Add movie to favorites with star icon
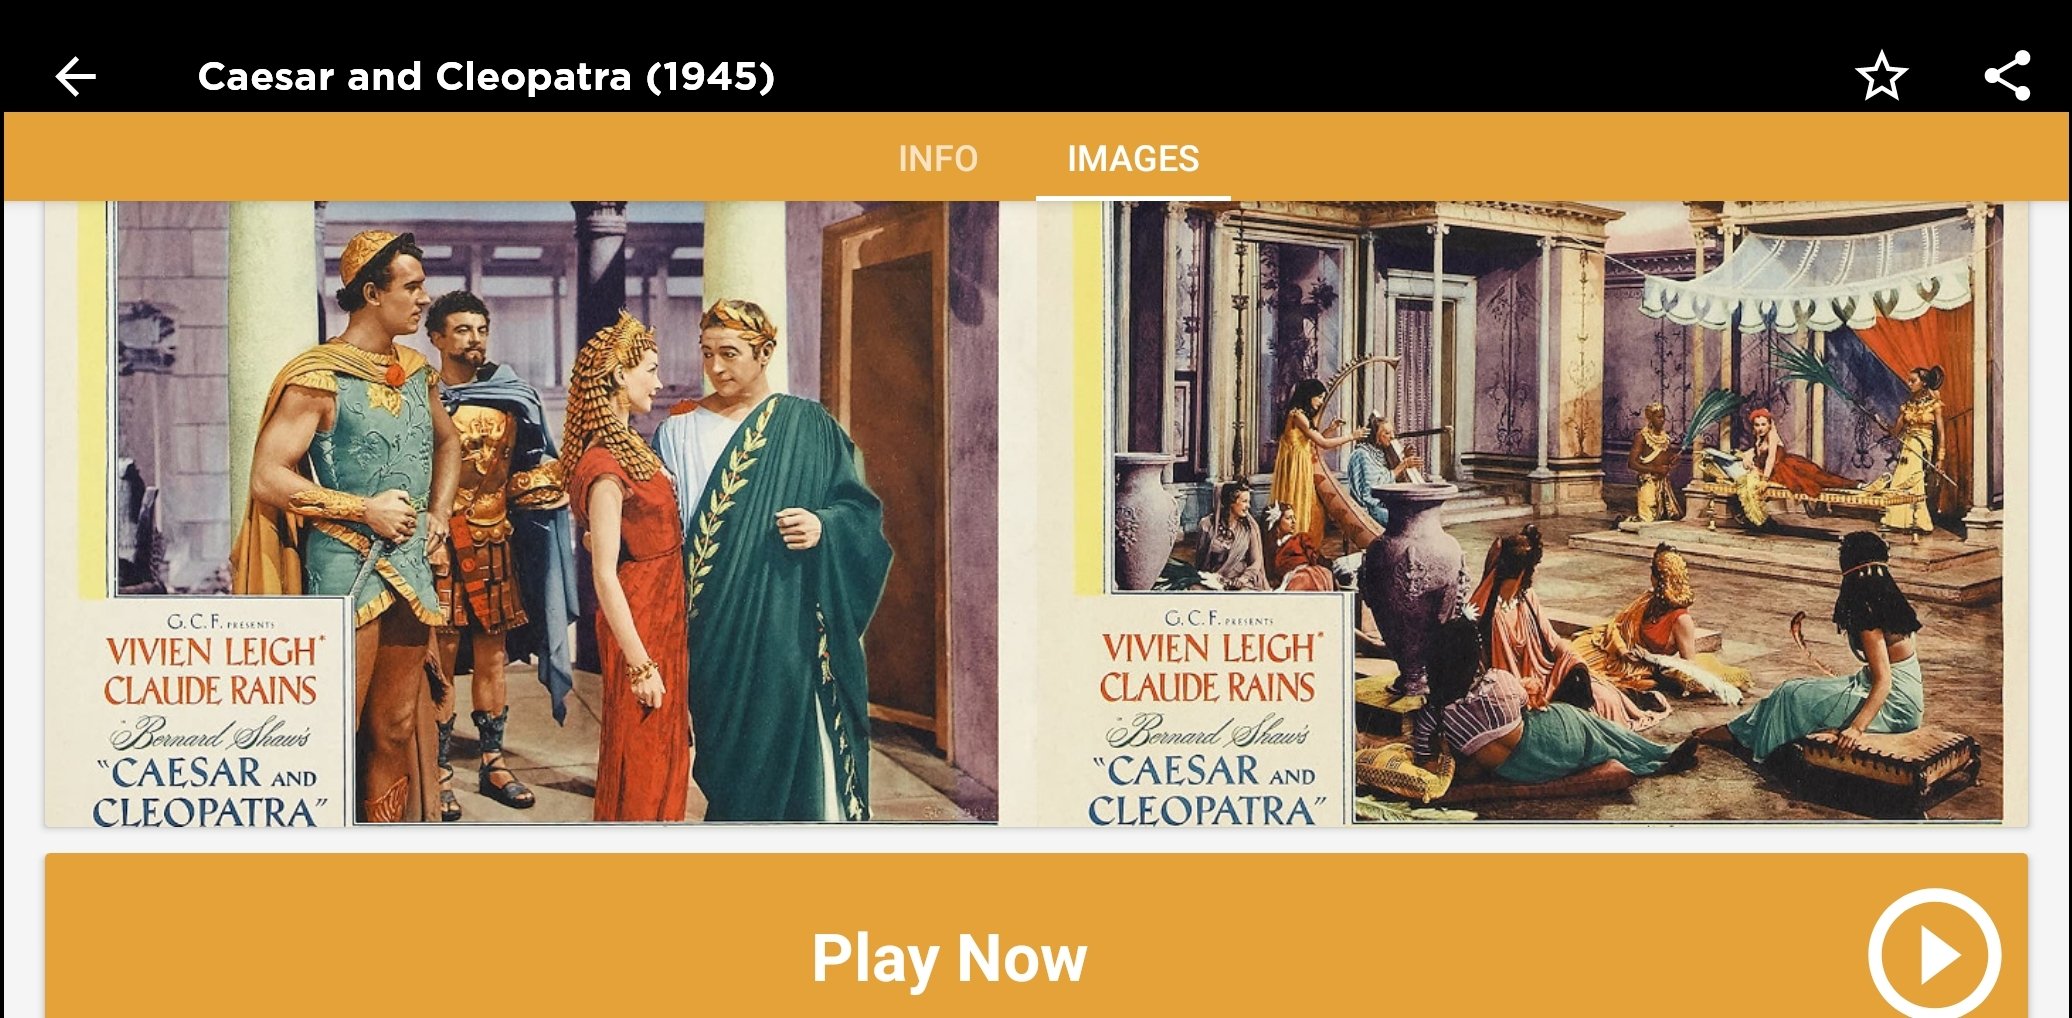The image size is (2072, 1018). (x=1881, y=76)
